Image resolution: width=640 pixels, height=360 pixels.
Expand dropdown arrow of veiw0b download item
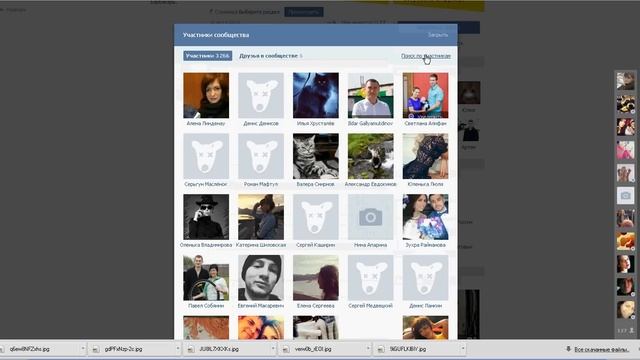pyautogui.click(x=368, y=349)
